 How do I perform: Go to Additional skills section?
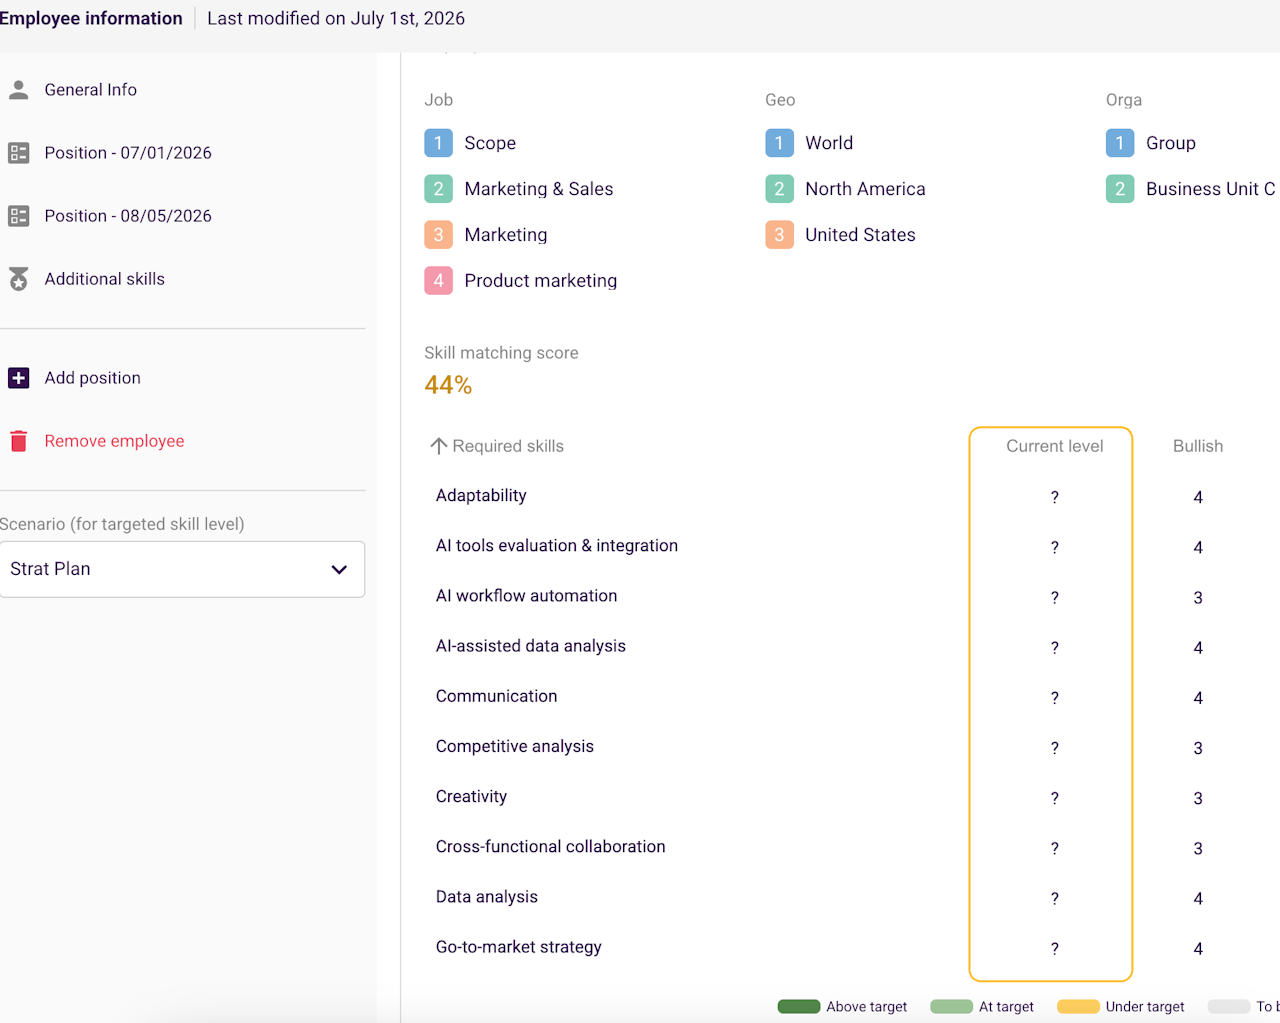pos(104,279)
